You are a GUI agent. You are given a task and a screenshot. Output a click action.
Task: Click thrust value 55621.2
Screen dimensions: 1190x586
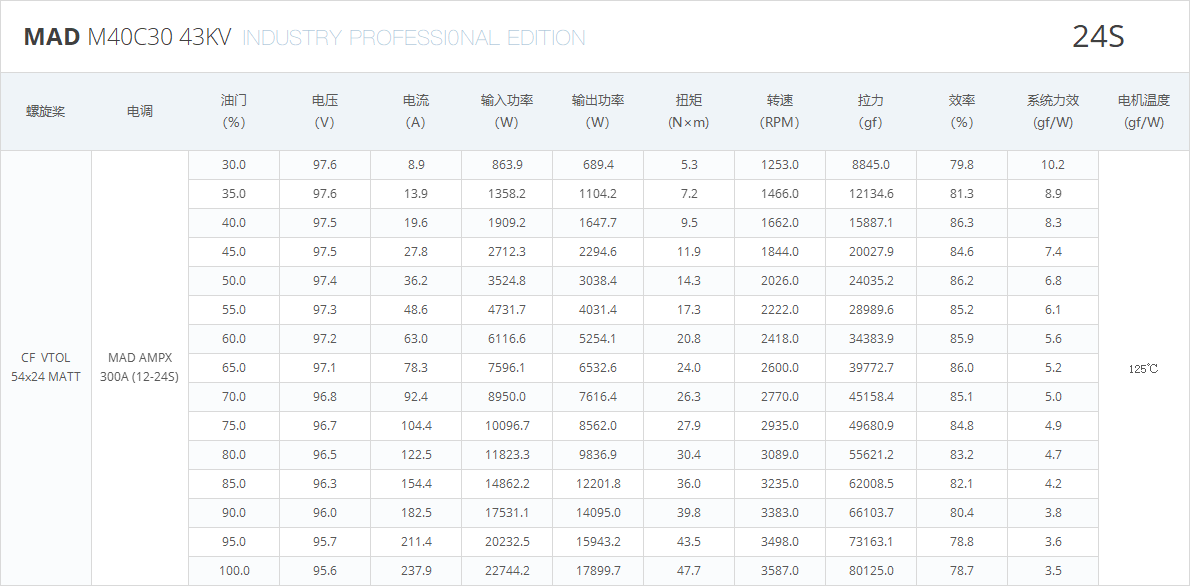pyautogui.click(x=871, y=455)
